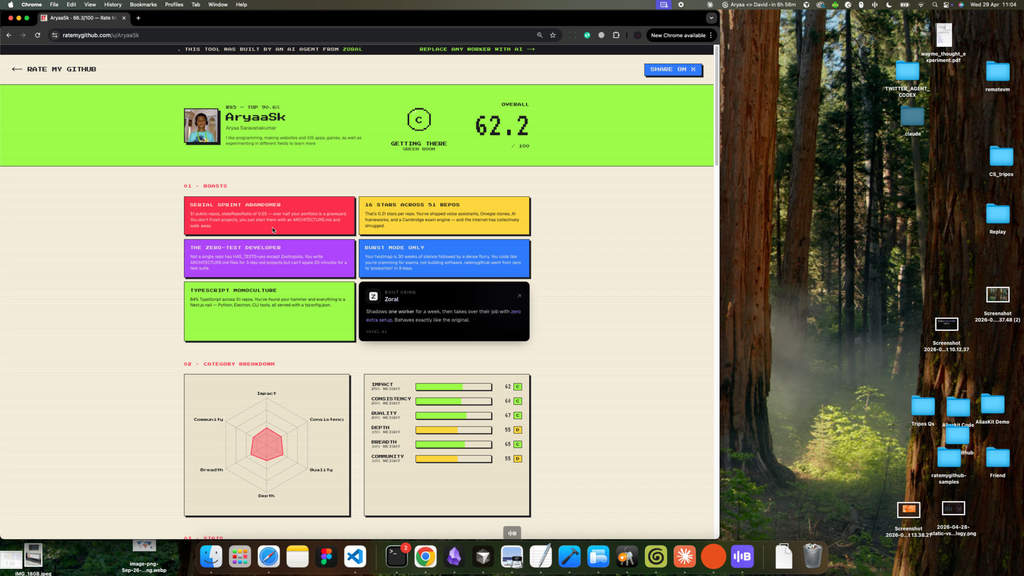Open the AliasKit Demo desktop folder

pos(992,405)
